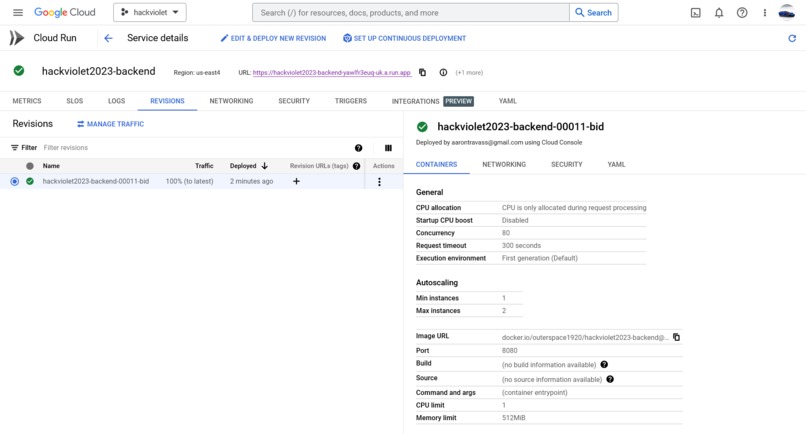Open the hackviolet2023-backend service URL
This screenshot has height=434, width=806.
click(332, 73)
